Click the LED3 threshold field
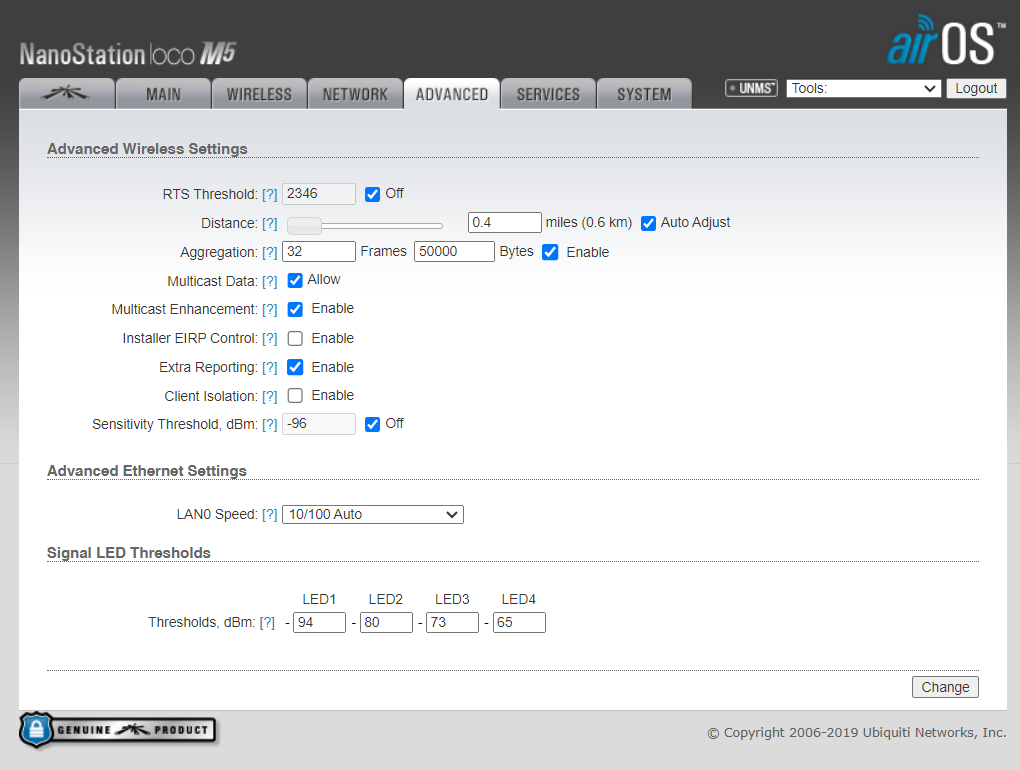 pos(453,622)
